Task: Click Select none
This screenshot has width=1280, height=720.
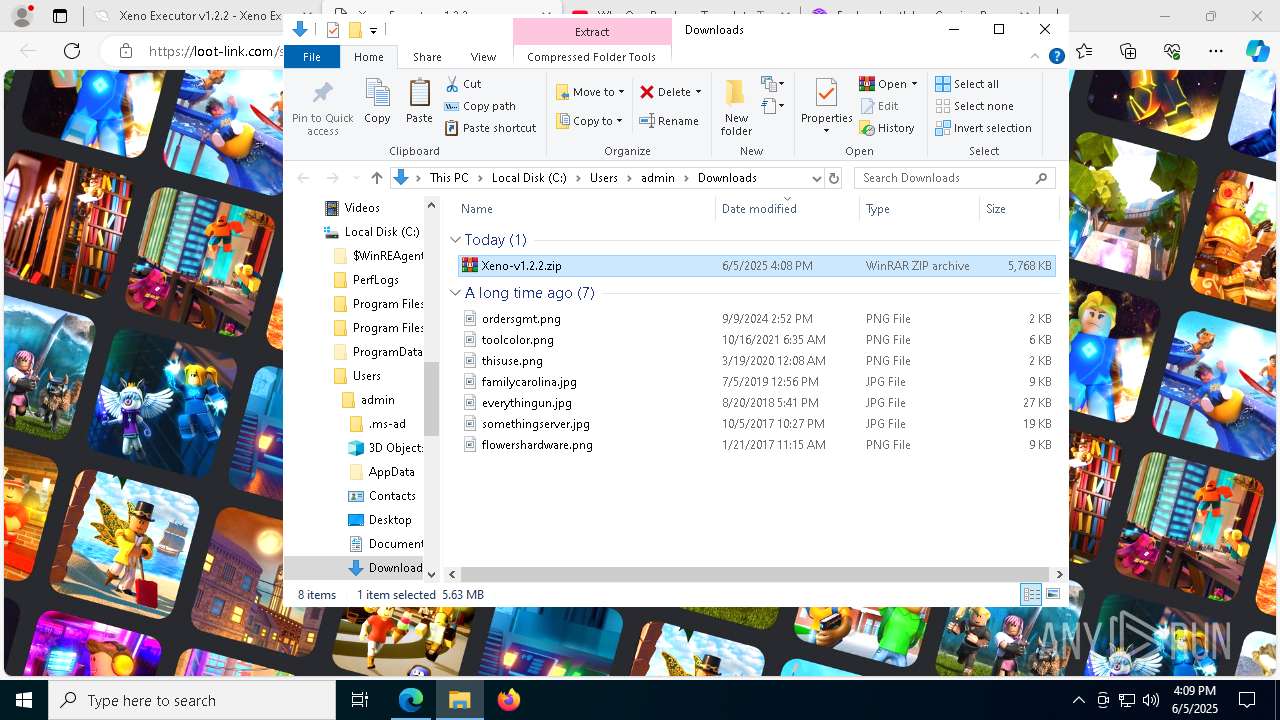Action: pos(974,106)
